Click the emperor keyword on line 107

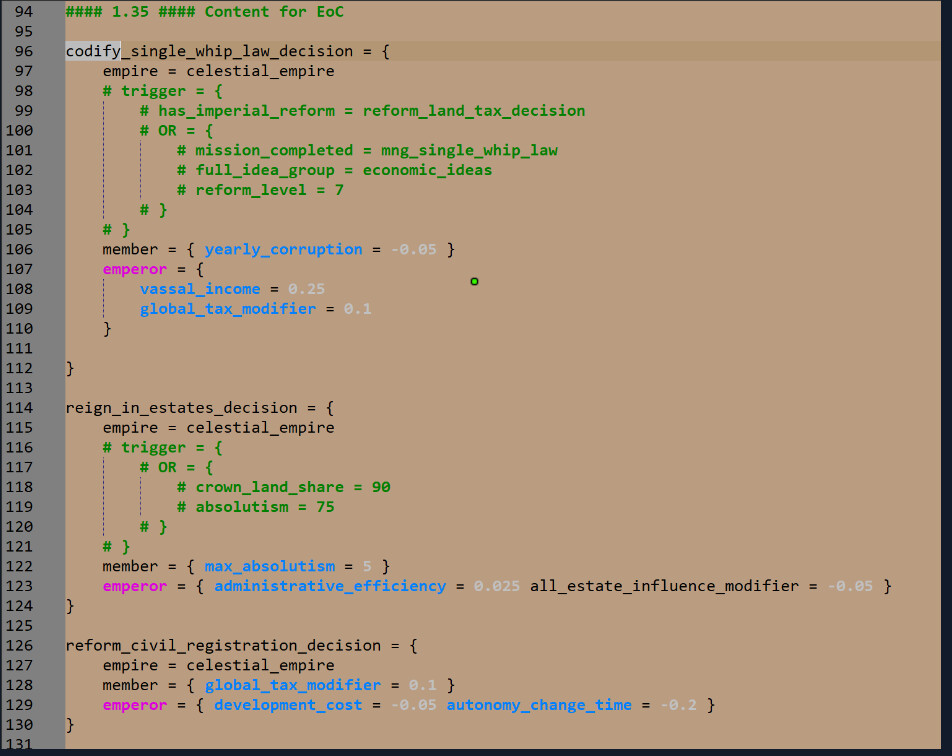(135, 270)
